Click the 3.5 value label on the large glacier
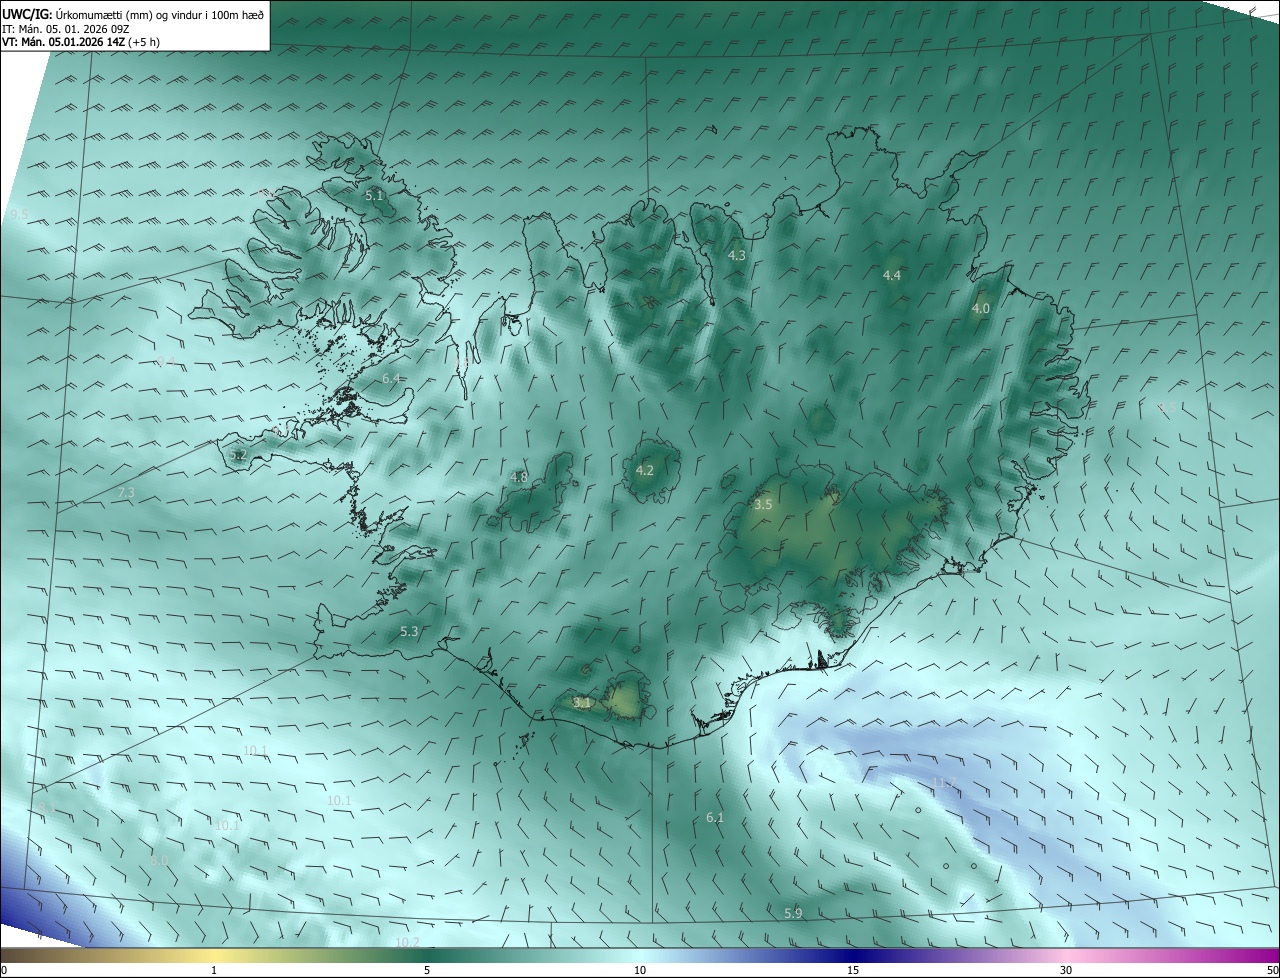The height and width of the screenshot is (978, 1280). tap(763, 505)
